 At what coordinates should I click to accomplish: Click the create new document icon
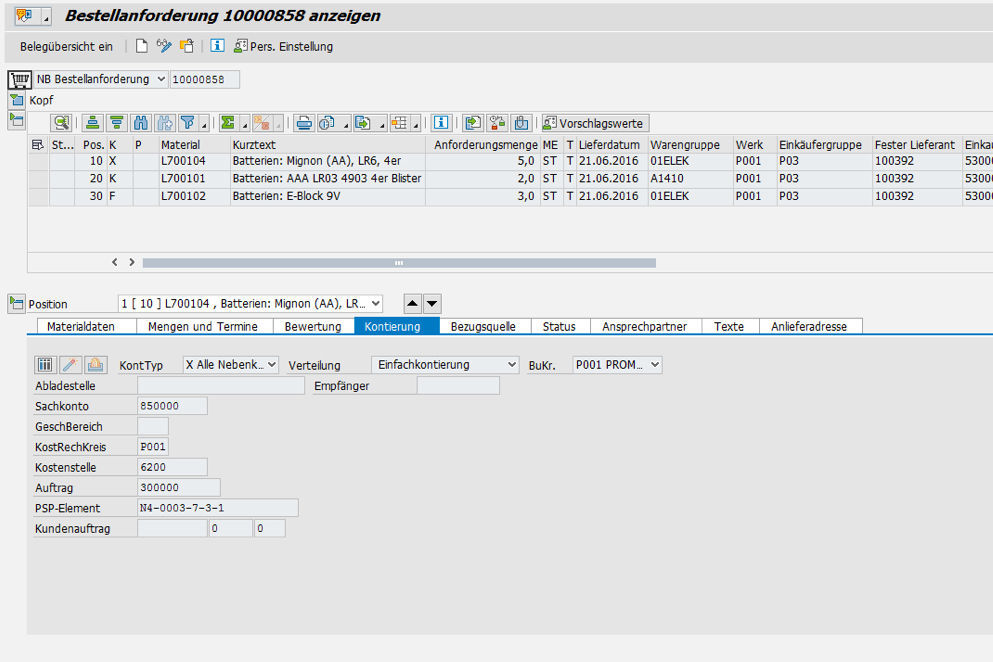[142, 46]
